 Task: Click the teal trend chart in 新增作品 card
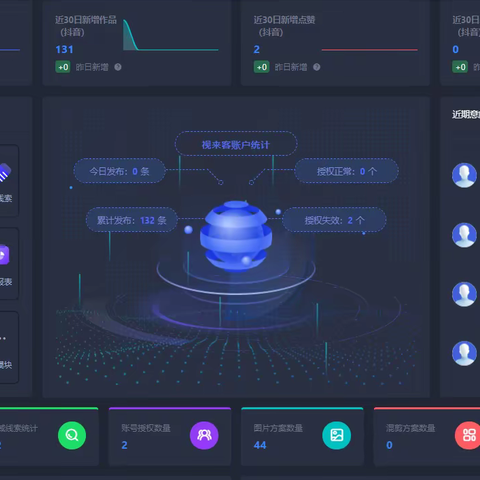[171, 35]
